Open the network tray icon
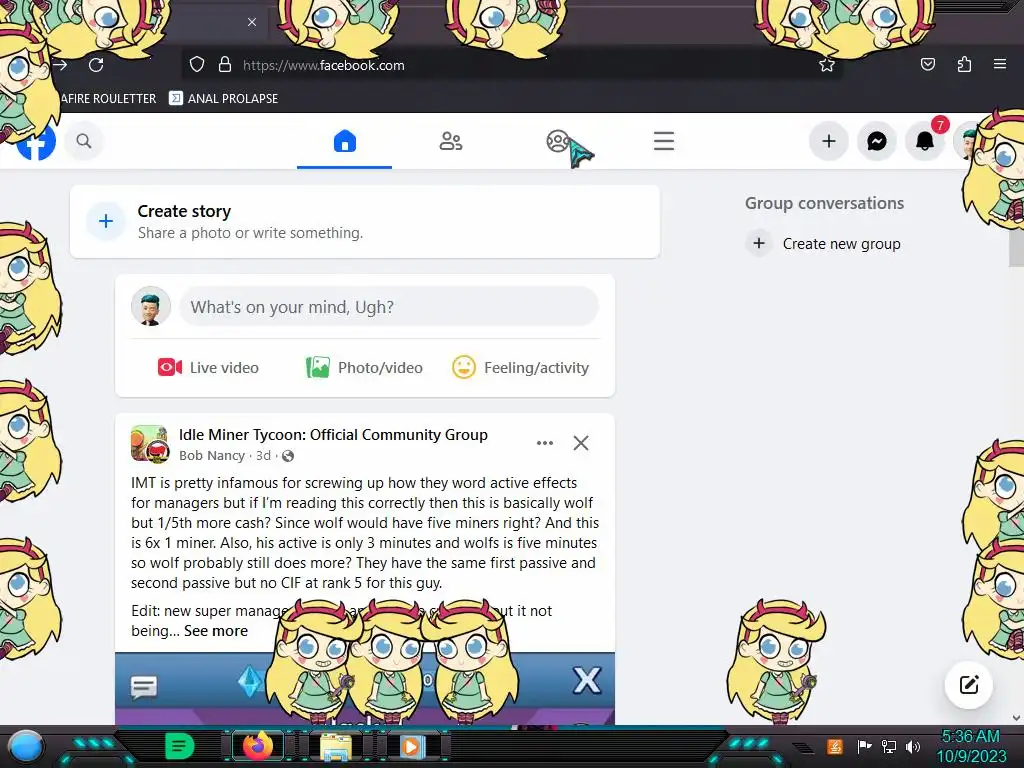1024x768 pixels. (889, 746)
